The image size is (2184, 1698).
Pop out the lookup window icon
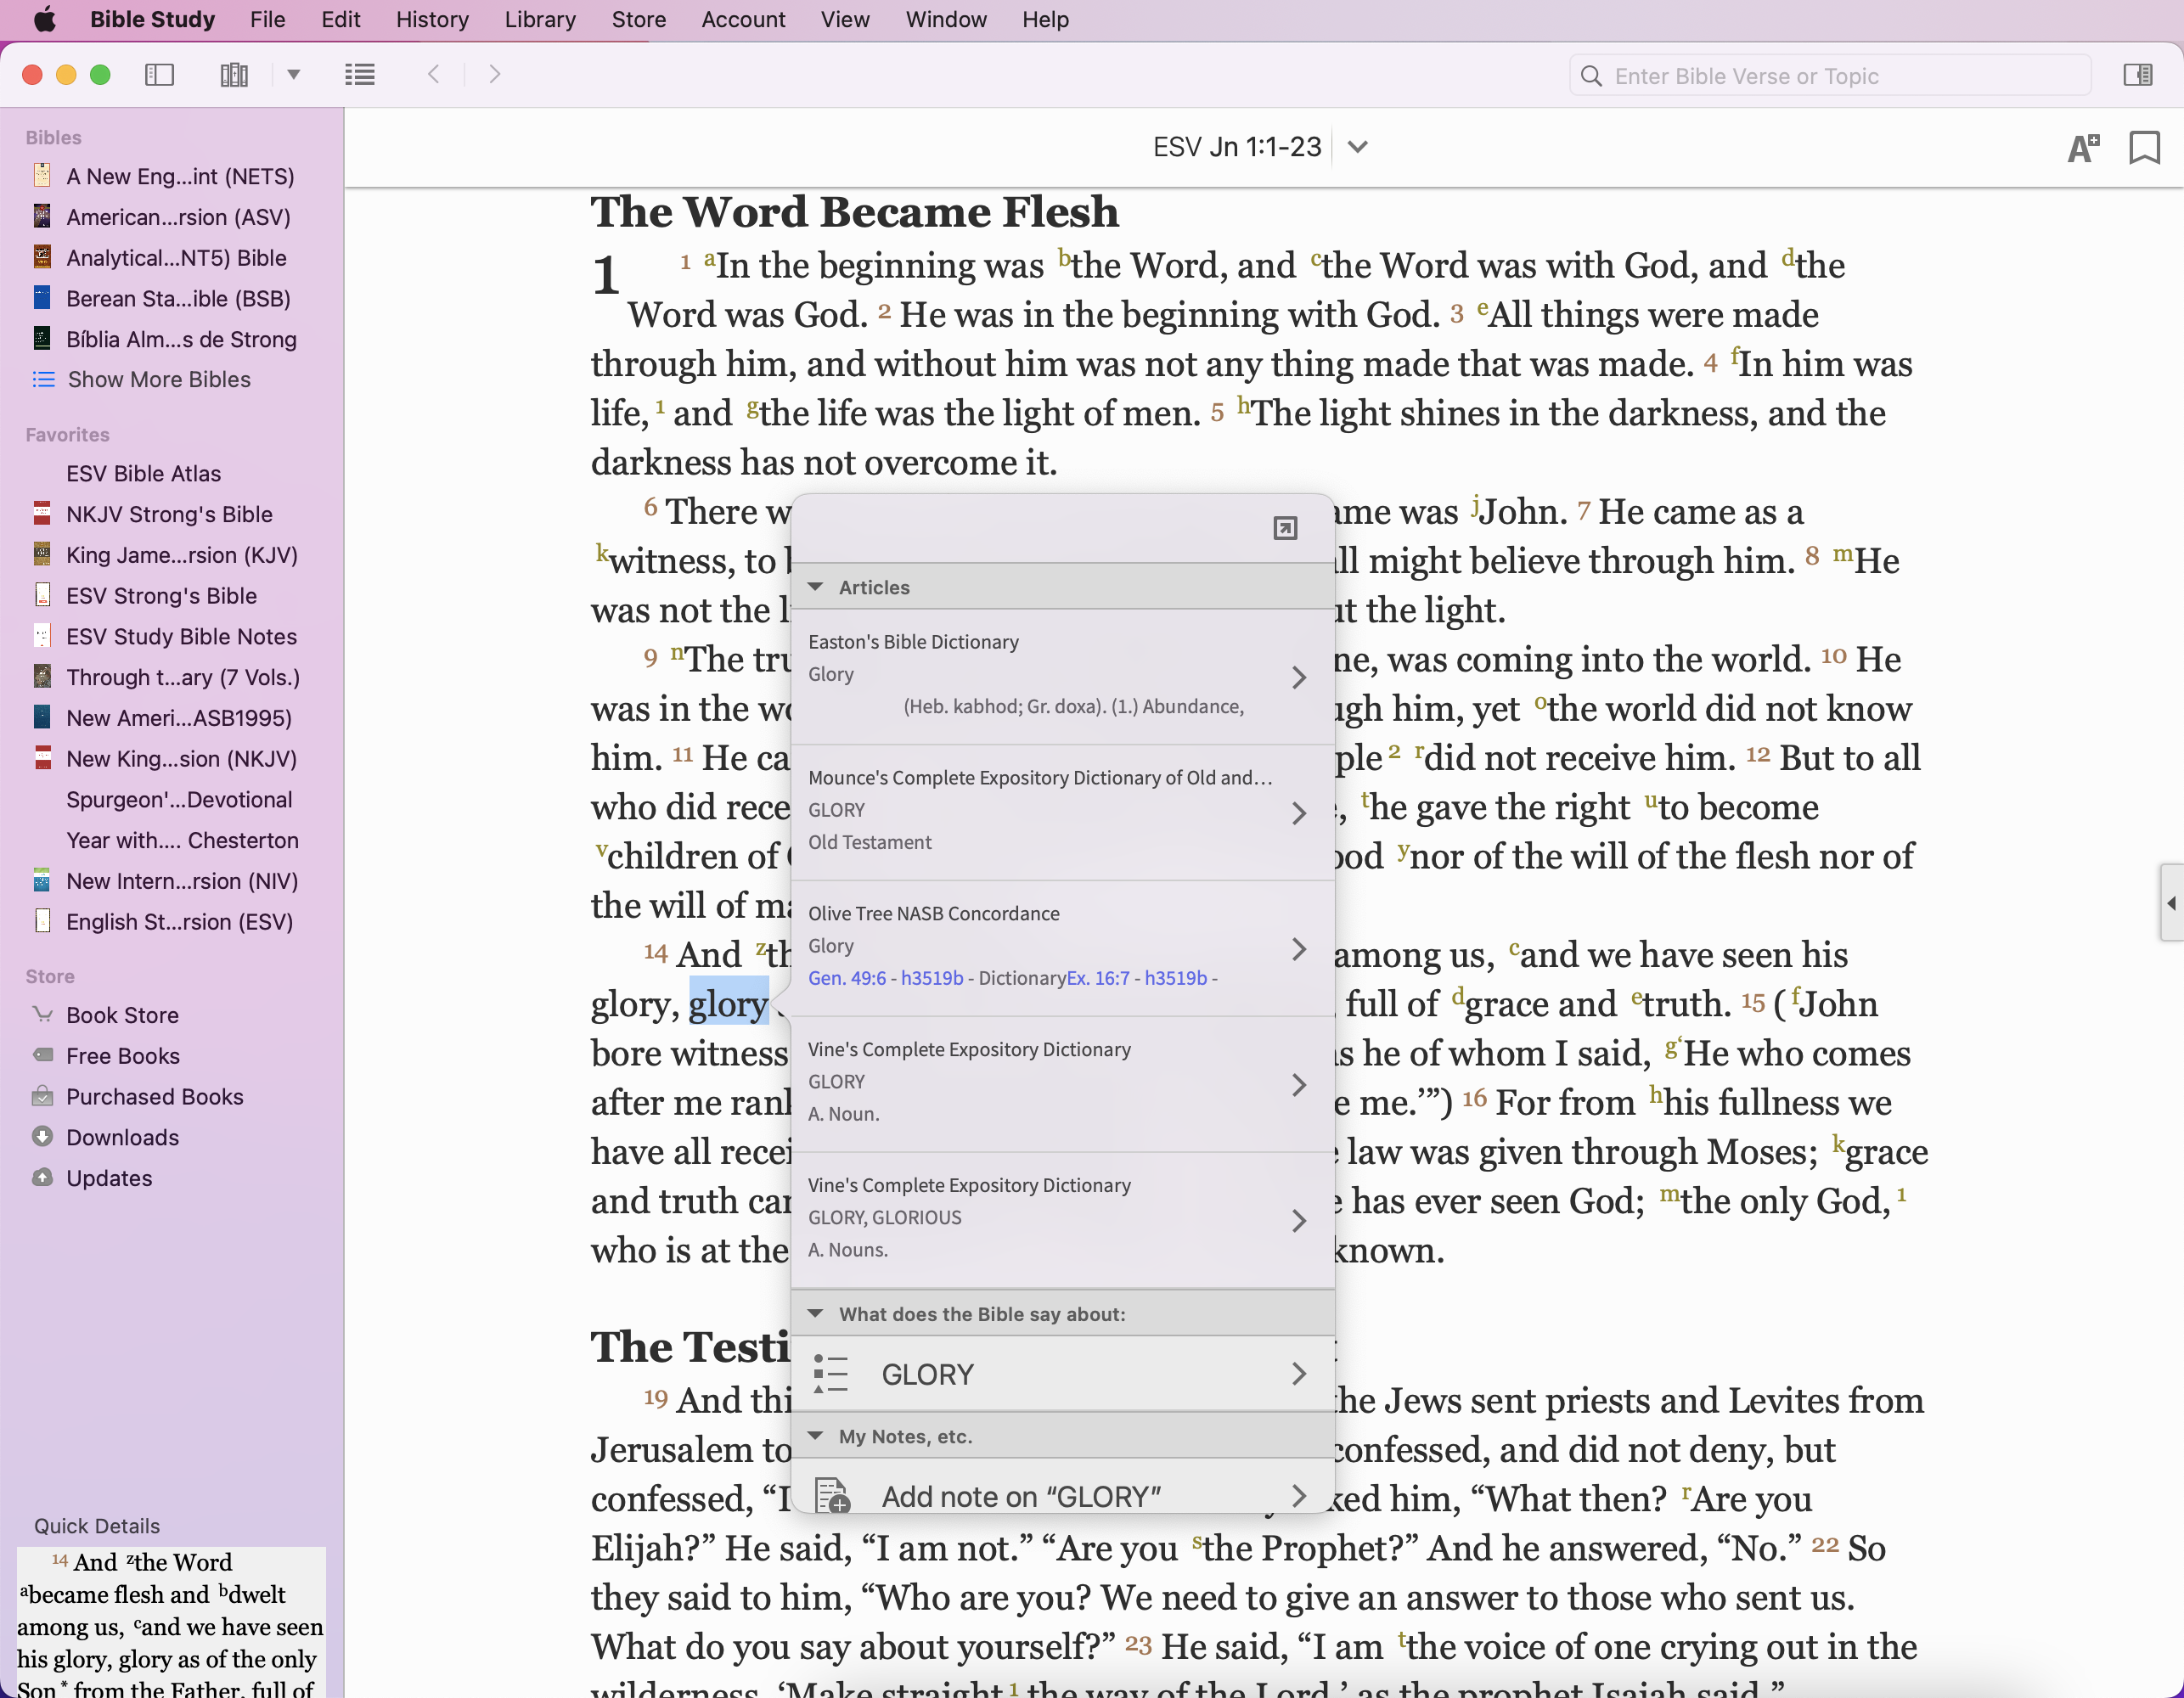(1285, 528)
